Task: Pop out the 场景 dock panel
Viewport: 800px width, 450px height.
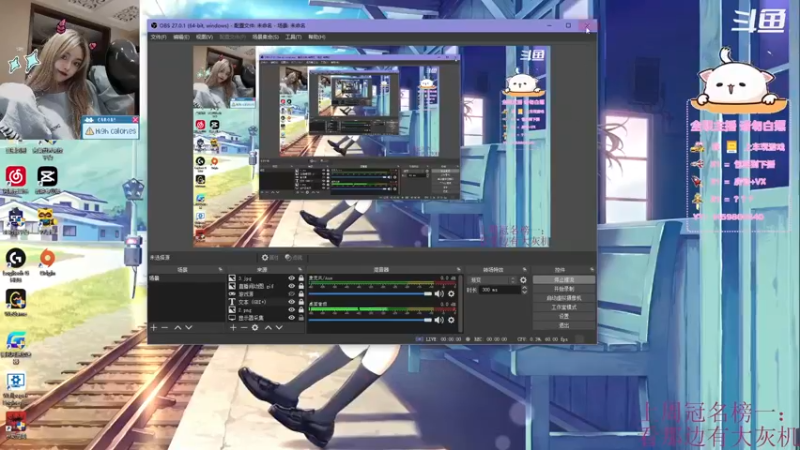Action: 220,269
